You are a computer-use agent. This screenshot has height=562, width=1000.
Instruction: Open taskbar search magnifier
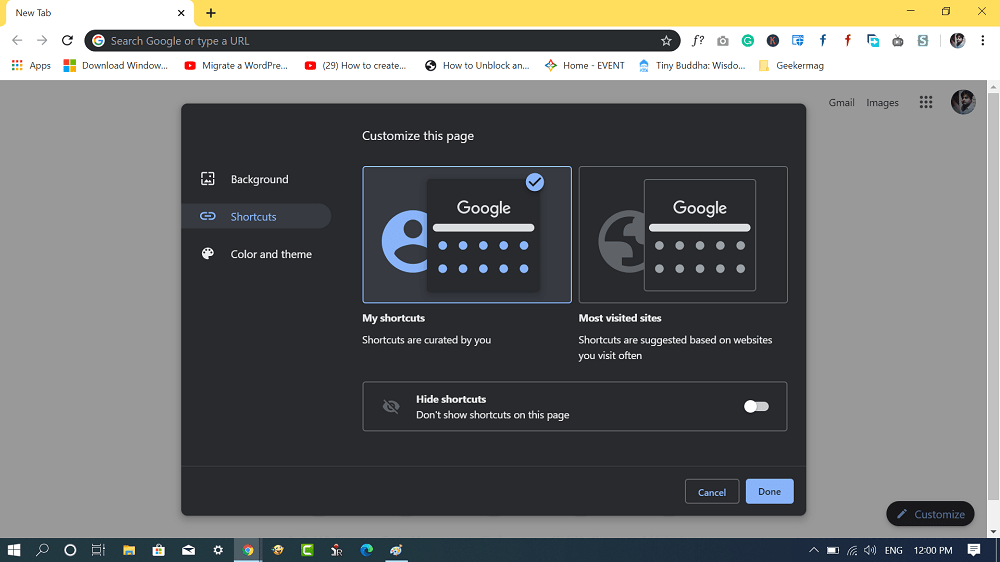[x=42, y=550]
